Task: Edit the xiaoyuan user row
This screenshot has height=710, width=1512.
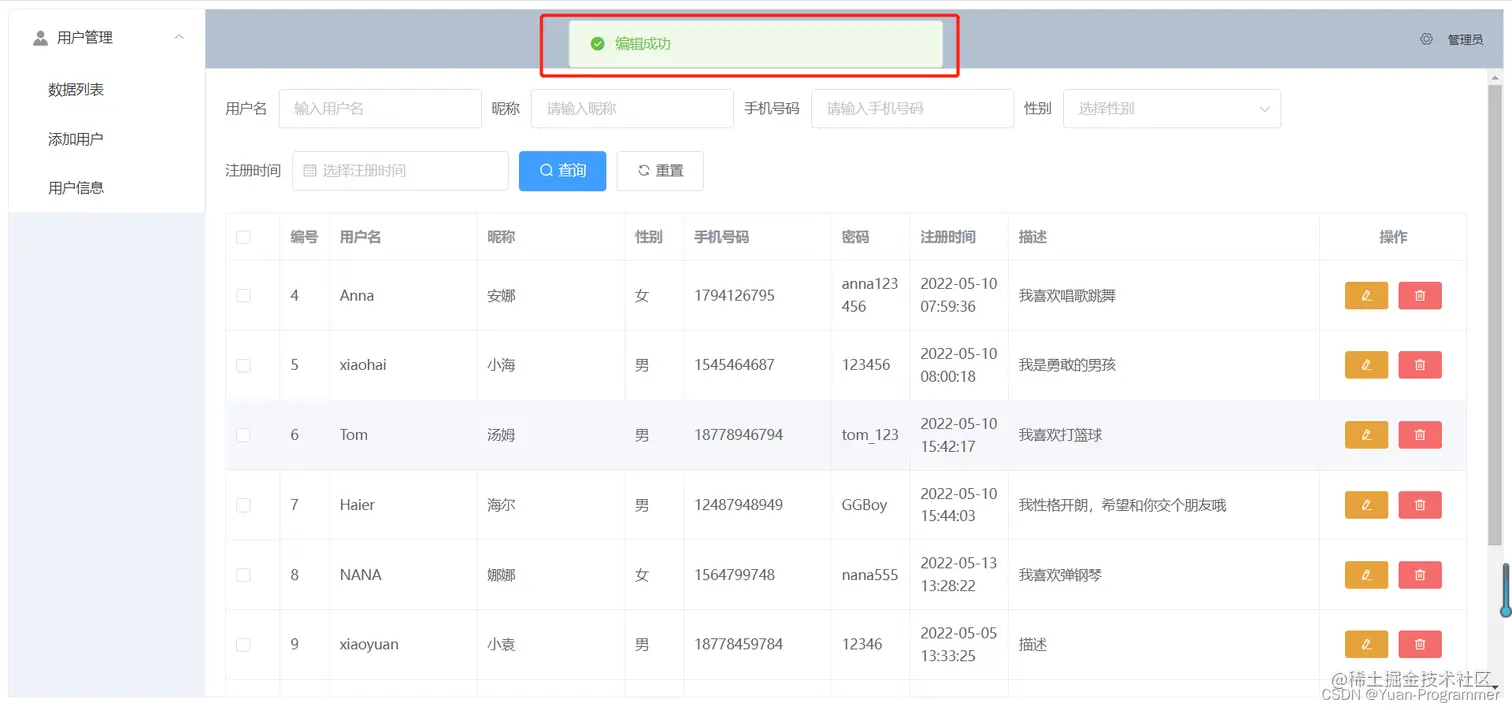Action: point(1366,644)
